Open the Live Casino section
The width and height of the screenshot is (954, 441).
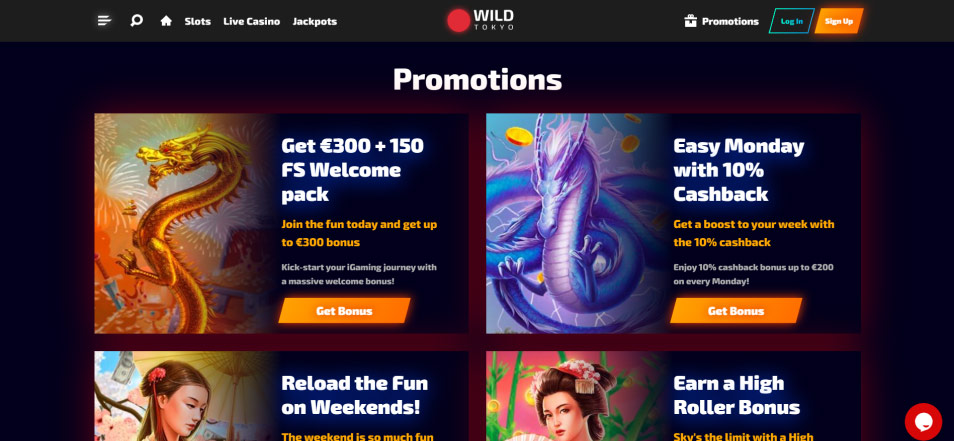pos(251,21)
